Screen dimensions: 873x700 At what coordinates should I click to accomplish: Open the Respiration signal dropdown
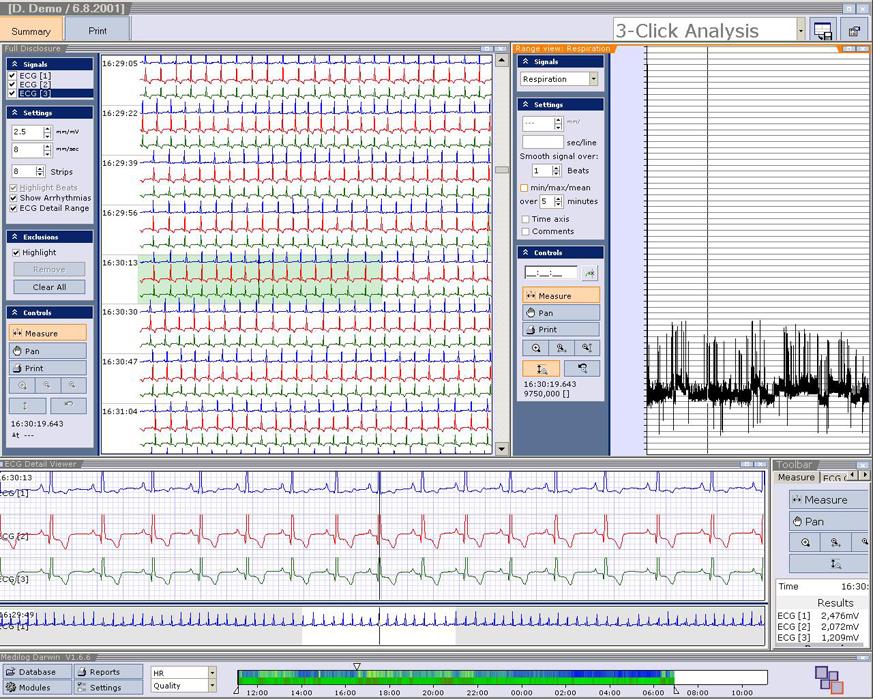pos(593,79)
